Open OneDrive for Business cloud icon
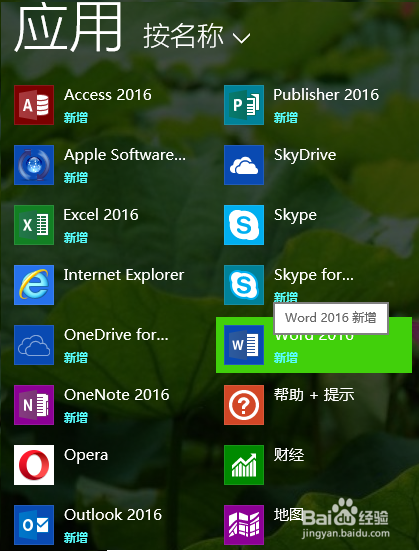The width and height of the screenshot is (419, 551). coord(34,345)
